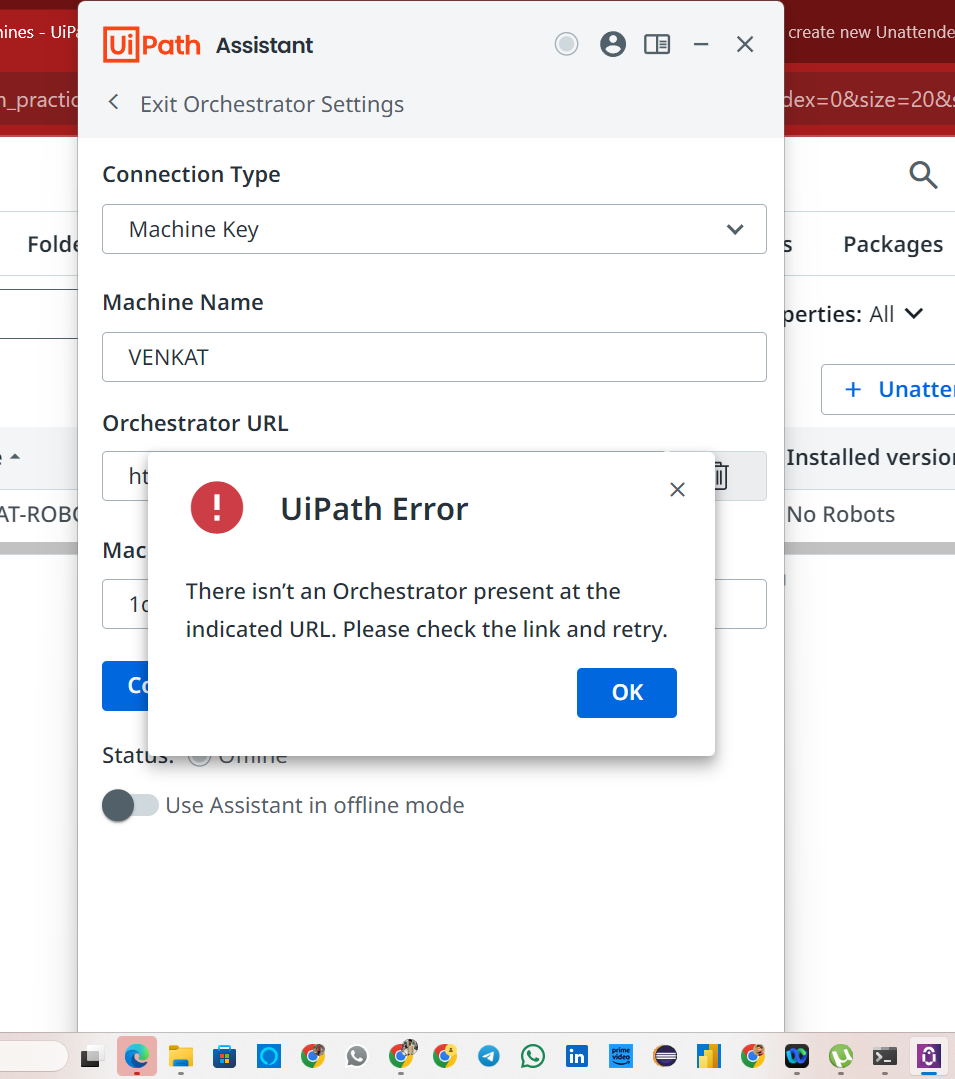
Task: Open the terminal icon on taskbar
Action: 885,1056
